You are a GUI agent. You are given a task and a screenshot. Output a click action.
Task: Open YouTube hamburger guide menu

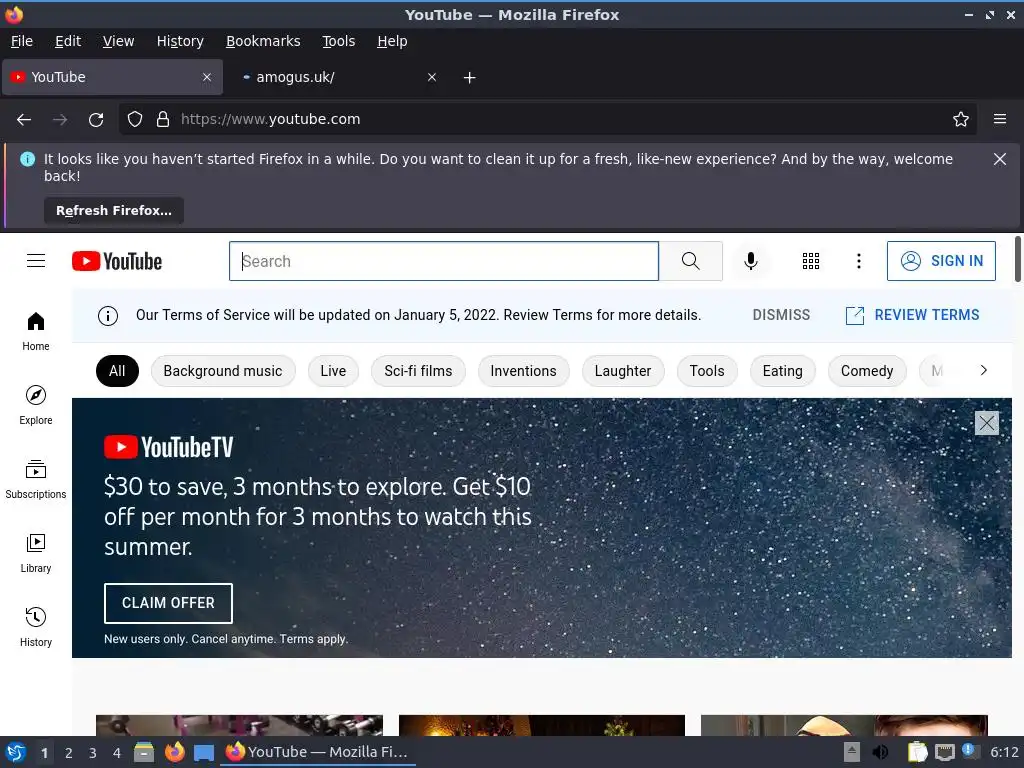[36, 261]
